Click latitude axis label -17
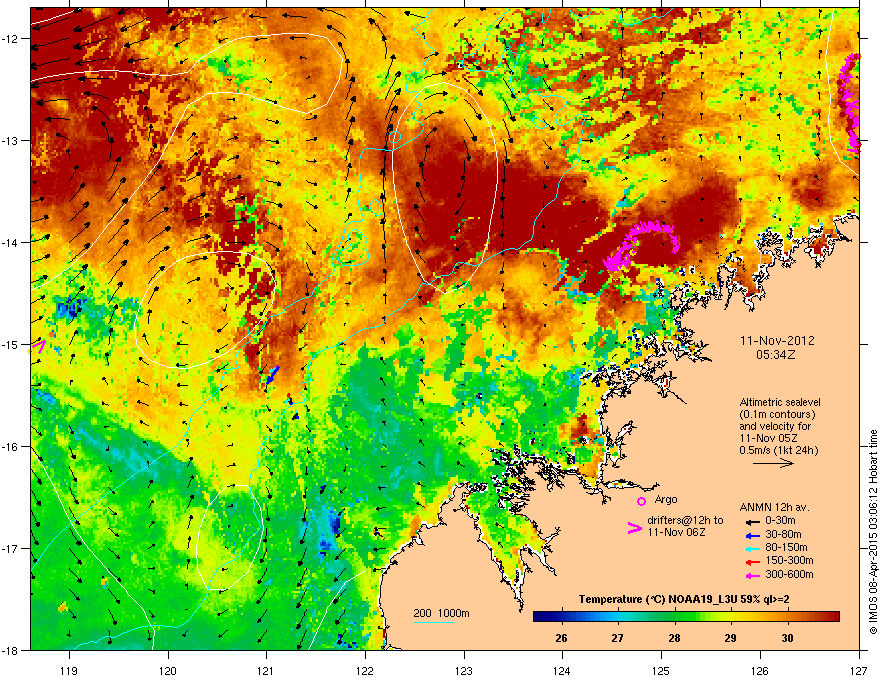Screen dimensions: 880x680 coord(10,548)
